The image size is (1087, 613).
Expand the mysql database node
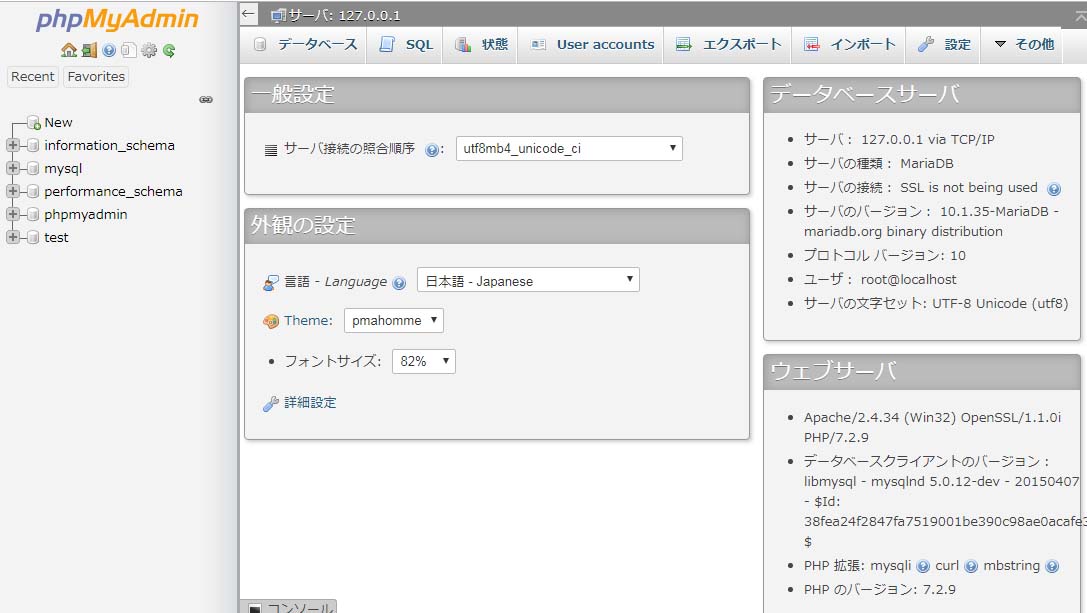13,168
